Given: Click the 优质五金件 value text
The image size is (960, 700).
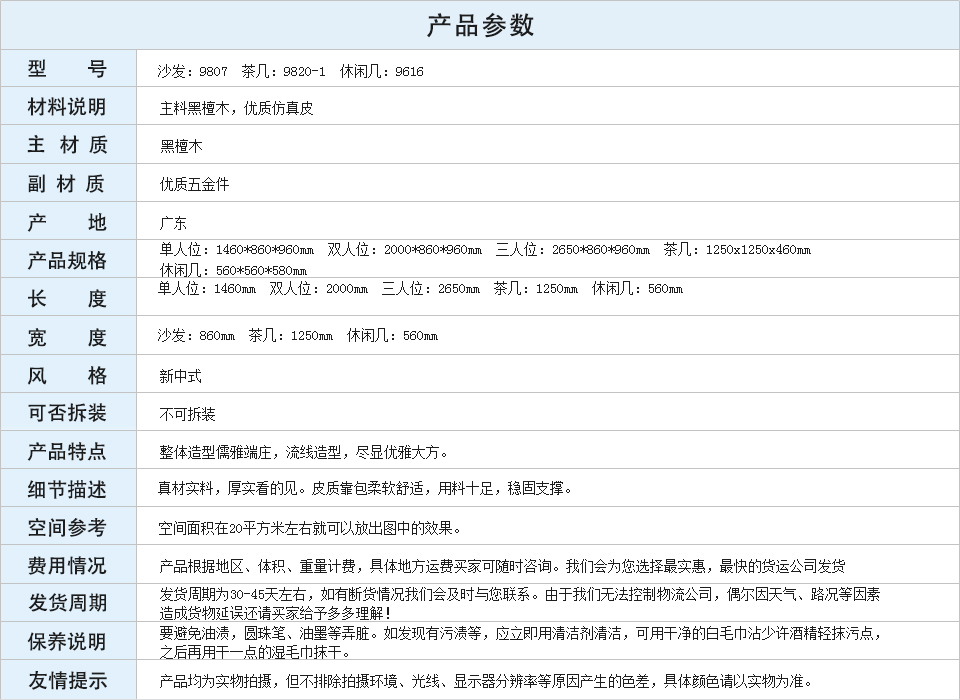Looking at the screenshot, I should (x=194, y=184).
